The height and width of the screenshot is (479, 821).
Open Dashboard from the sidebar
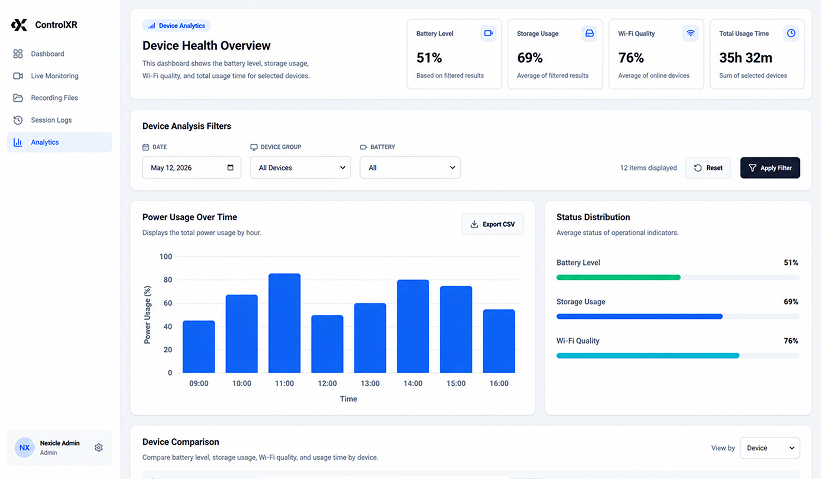point(59,53)
